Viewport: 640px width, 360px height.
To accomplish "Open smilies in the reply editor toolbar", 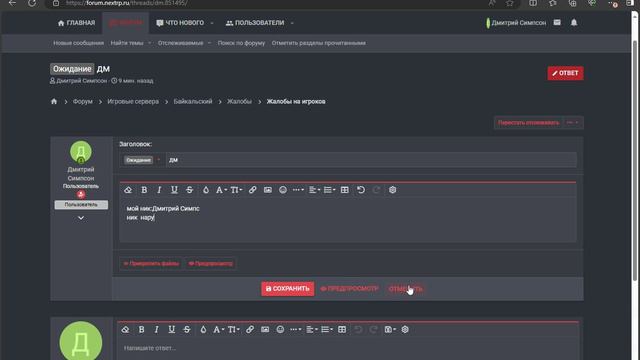I will coord(280,329).
